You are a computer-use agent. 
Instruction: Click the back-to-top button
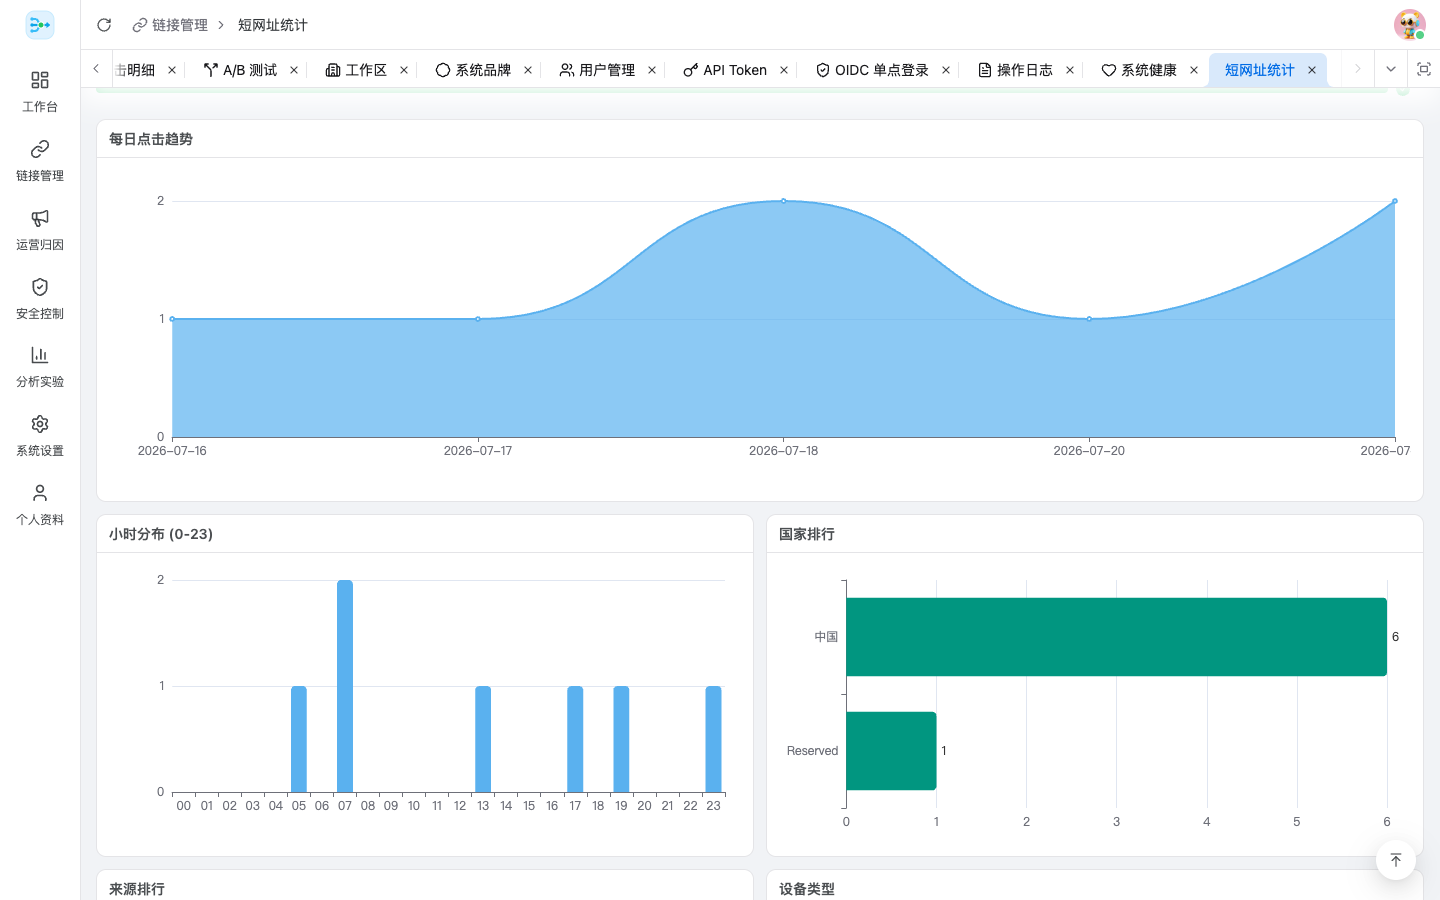click(x=1396, y=860)
